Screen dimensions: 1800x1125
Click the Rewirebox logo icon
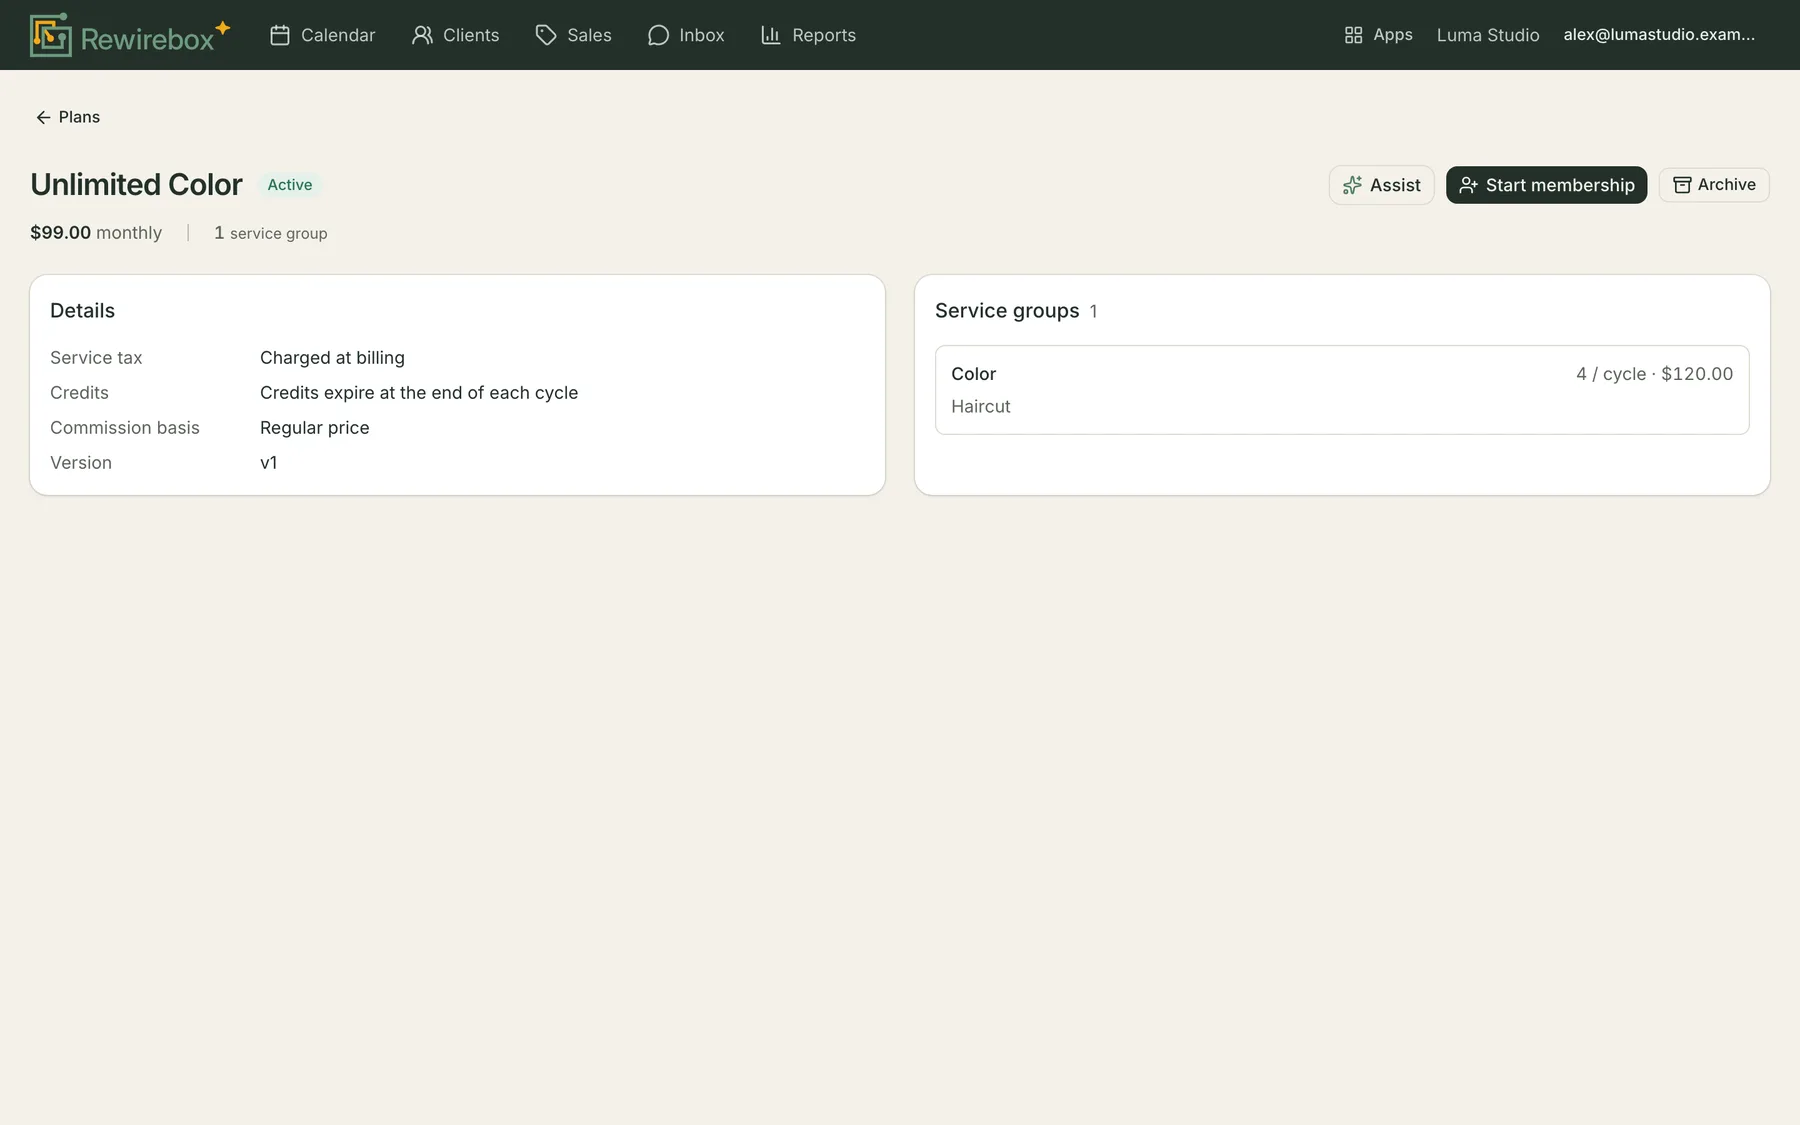50,35
